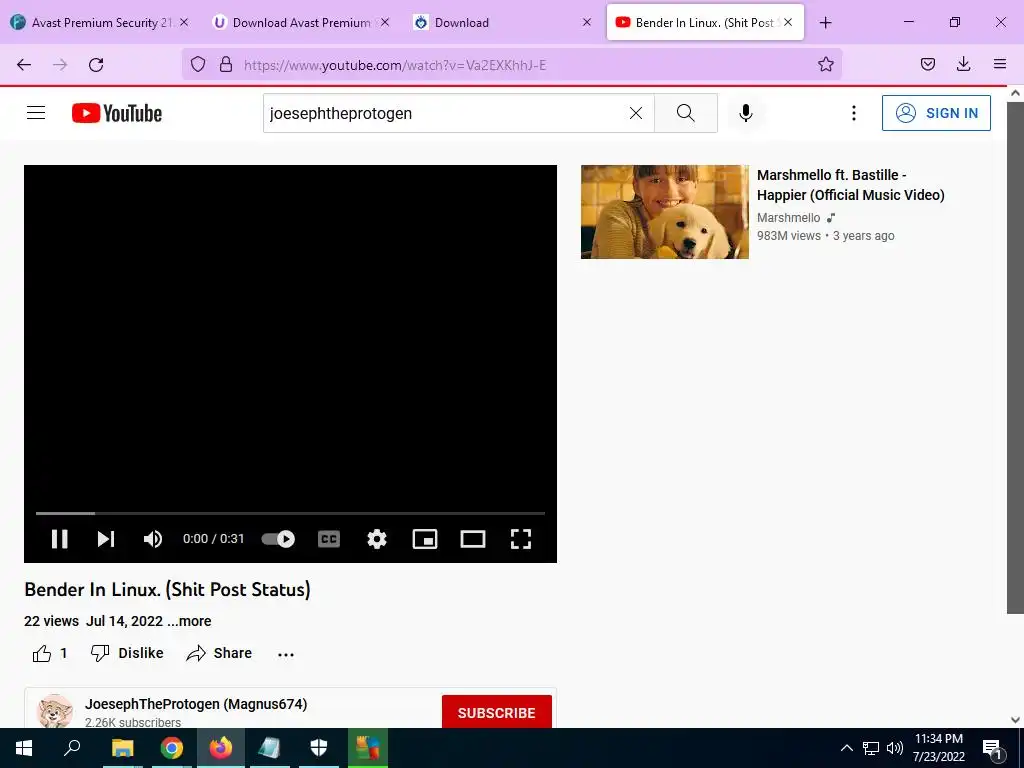Toggle the autoplay switch in player
The image size is (1024, 768).
278,539
